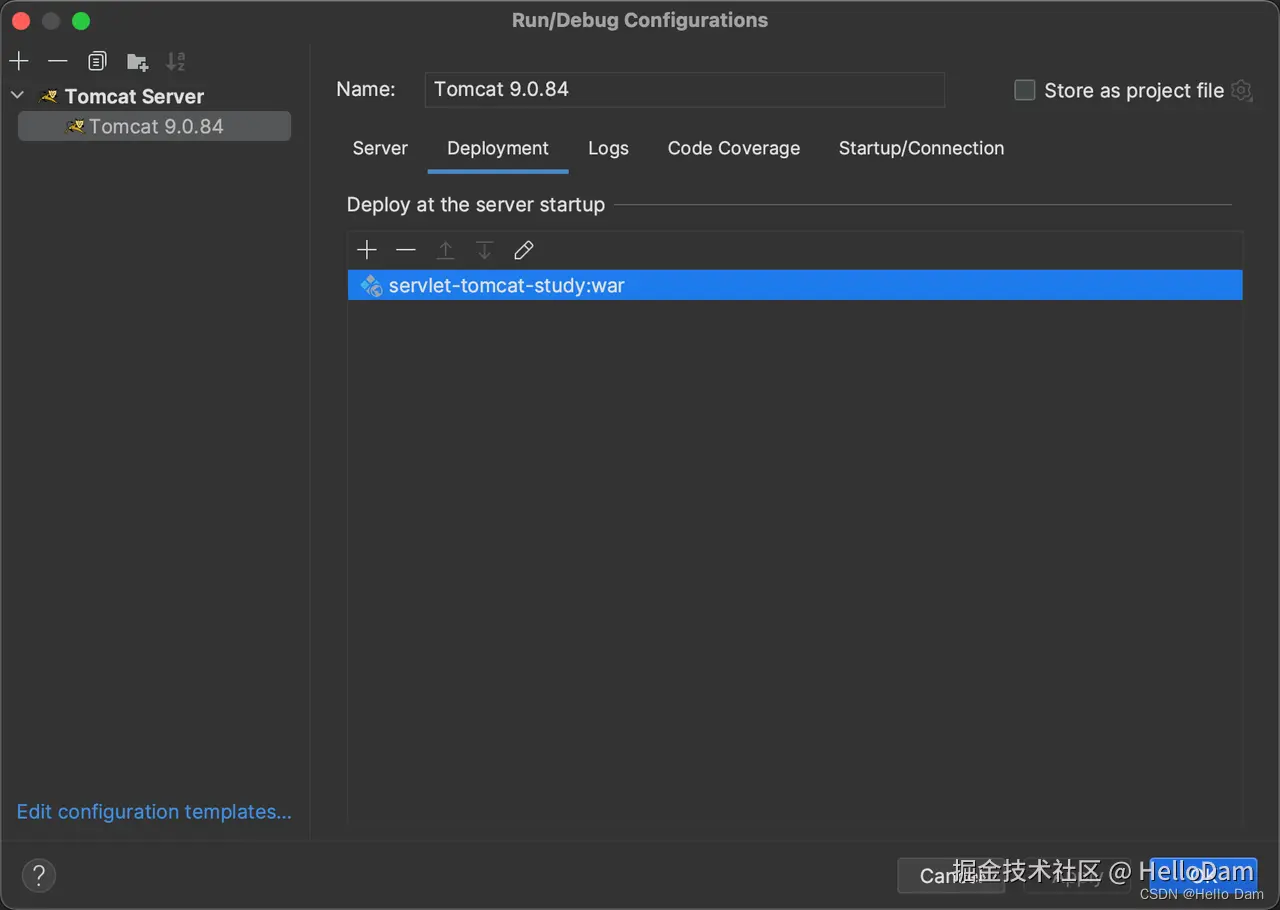Screen dimensions: 1280x910
Task: Click Edit configuration templates link
Action: [154, 812]
